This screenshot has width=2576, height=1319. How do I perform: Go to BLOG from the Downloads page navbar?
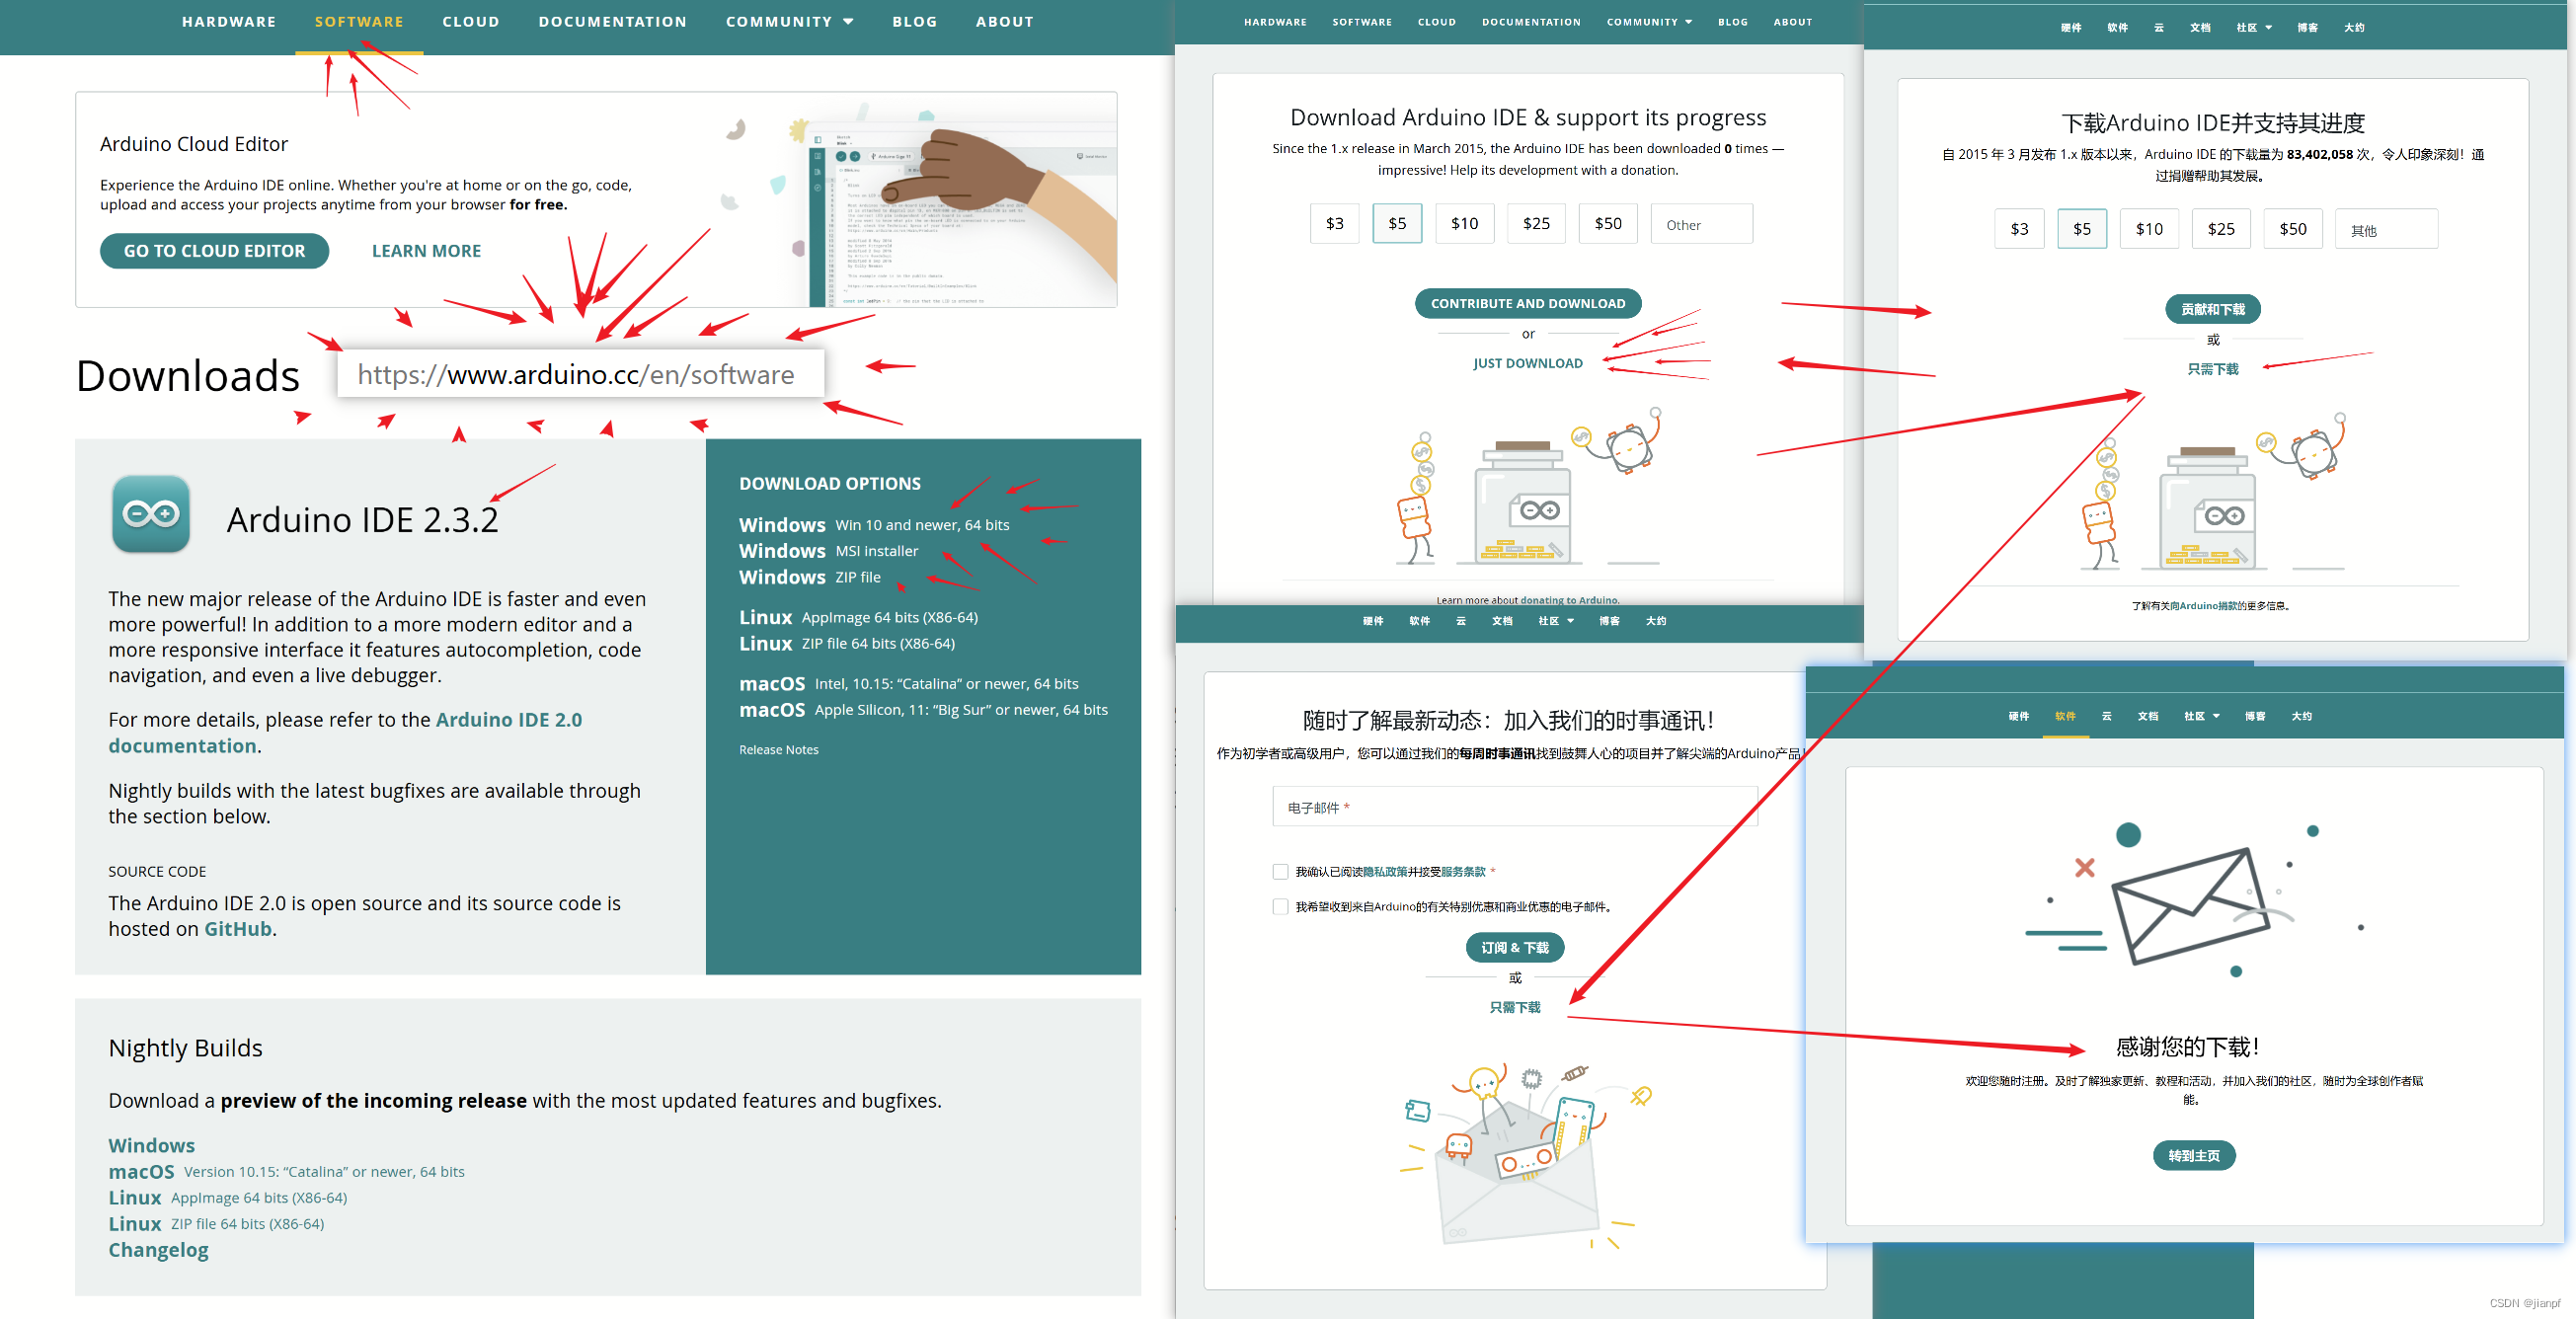click(x=915, y=21)
